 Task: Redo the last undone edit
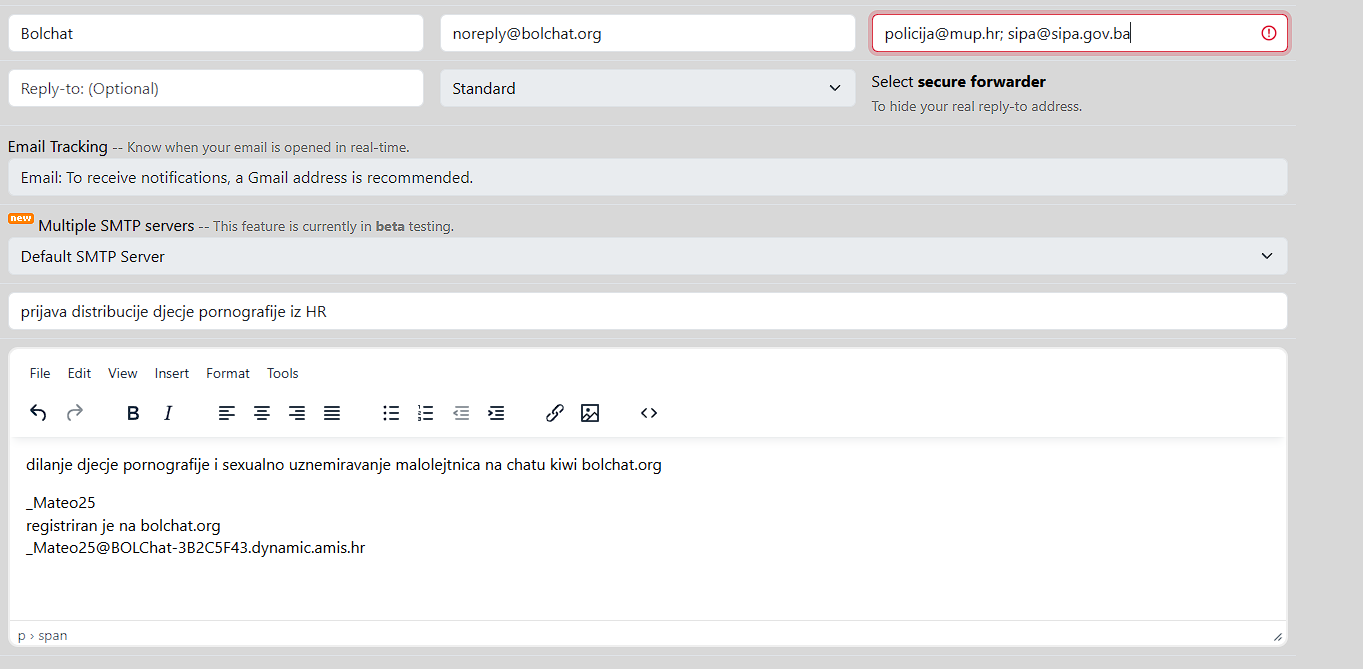coord(74,413)
